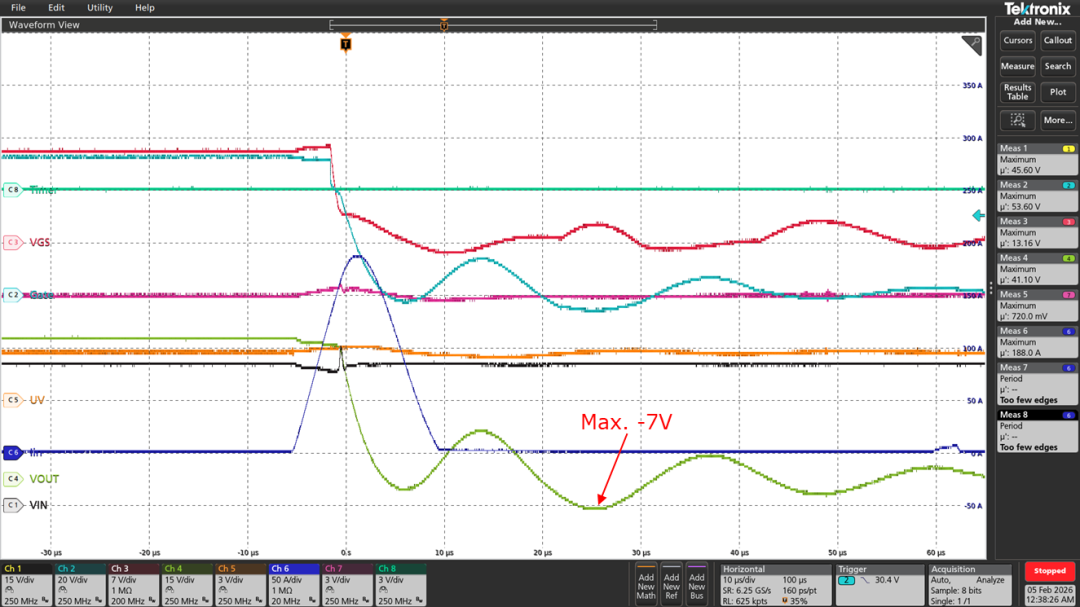Open the Acquisition settings badge

[x=970, y=584]
